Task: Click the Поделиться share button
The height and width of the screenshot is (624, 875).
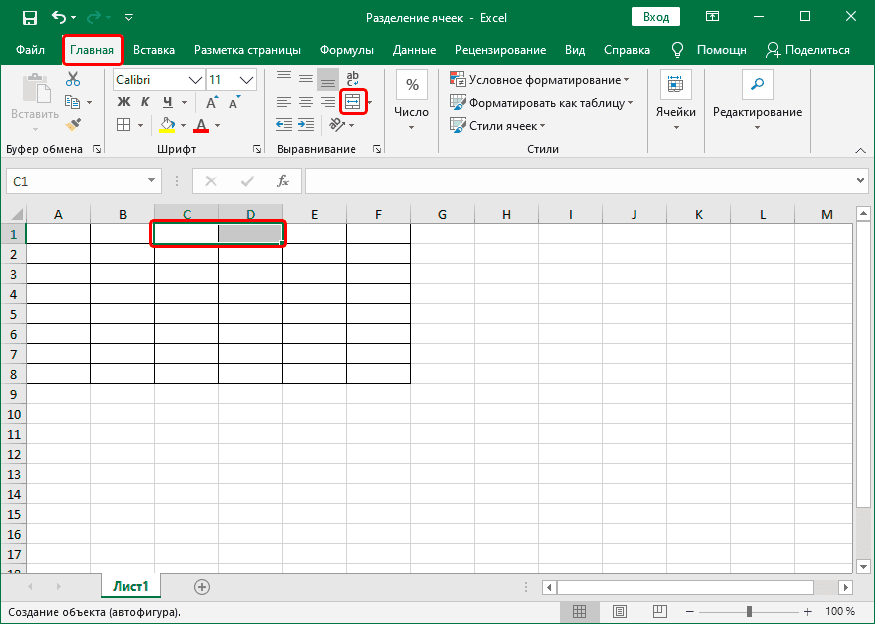Action: coord(807,50)
